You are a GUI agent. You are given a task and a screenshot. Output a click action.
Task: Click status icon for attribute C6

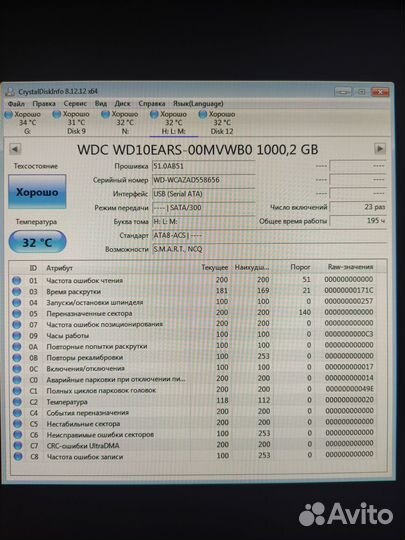point(17,435)
